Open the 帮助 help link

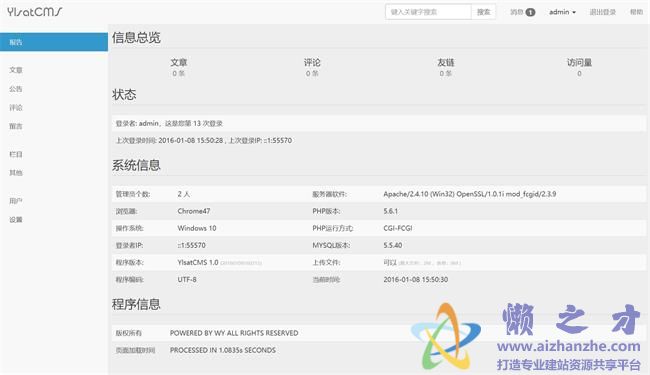coord(636,12)
